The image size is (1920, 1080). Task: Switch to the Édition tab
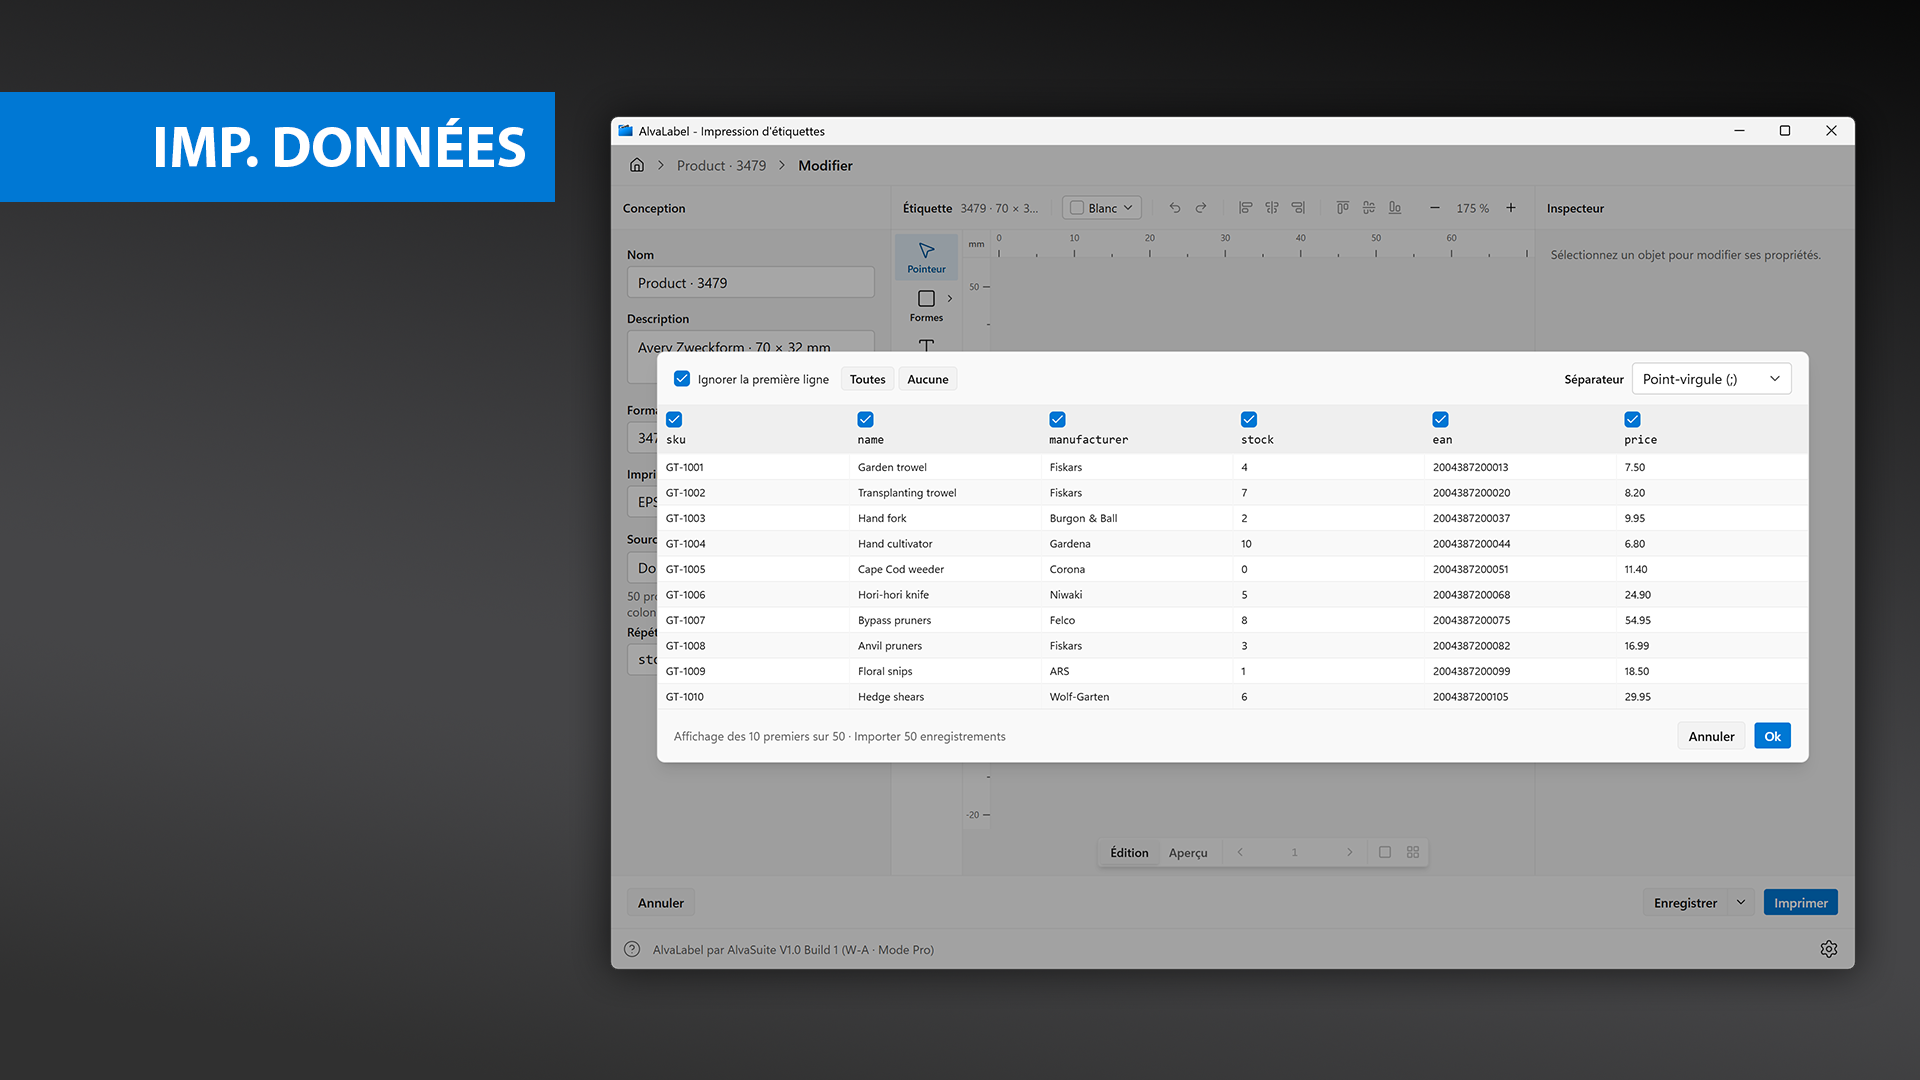pyautogui.click(x=1129, y=852)
